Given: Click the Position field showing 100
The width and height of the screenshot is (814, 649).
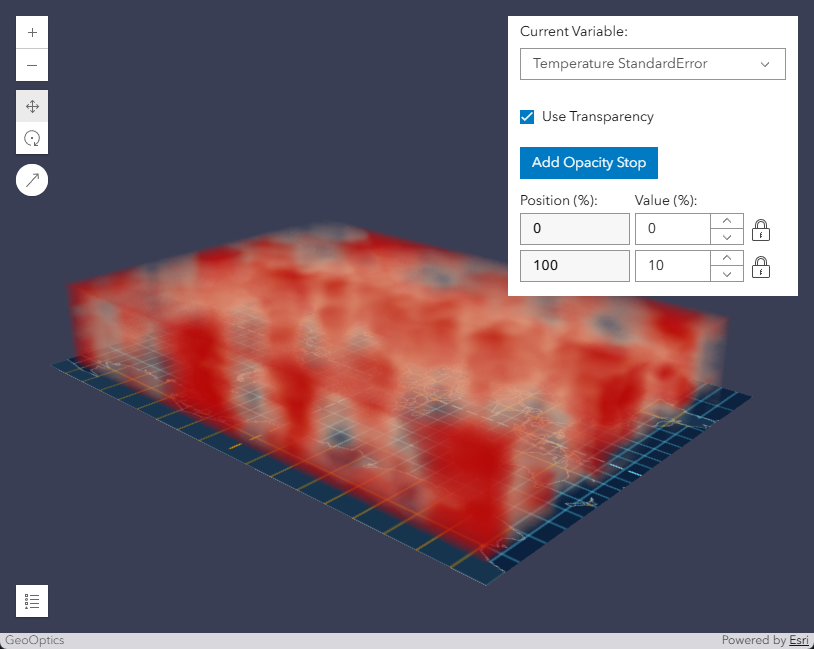Looking at the screenshot, I should click(574, 266).
